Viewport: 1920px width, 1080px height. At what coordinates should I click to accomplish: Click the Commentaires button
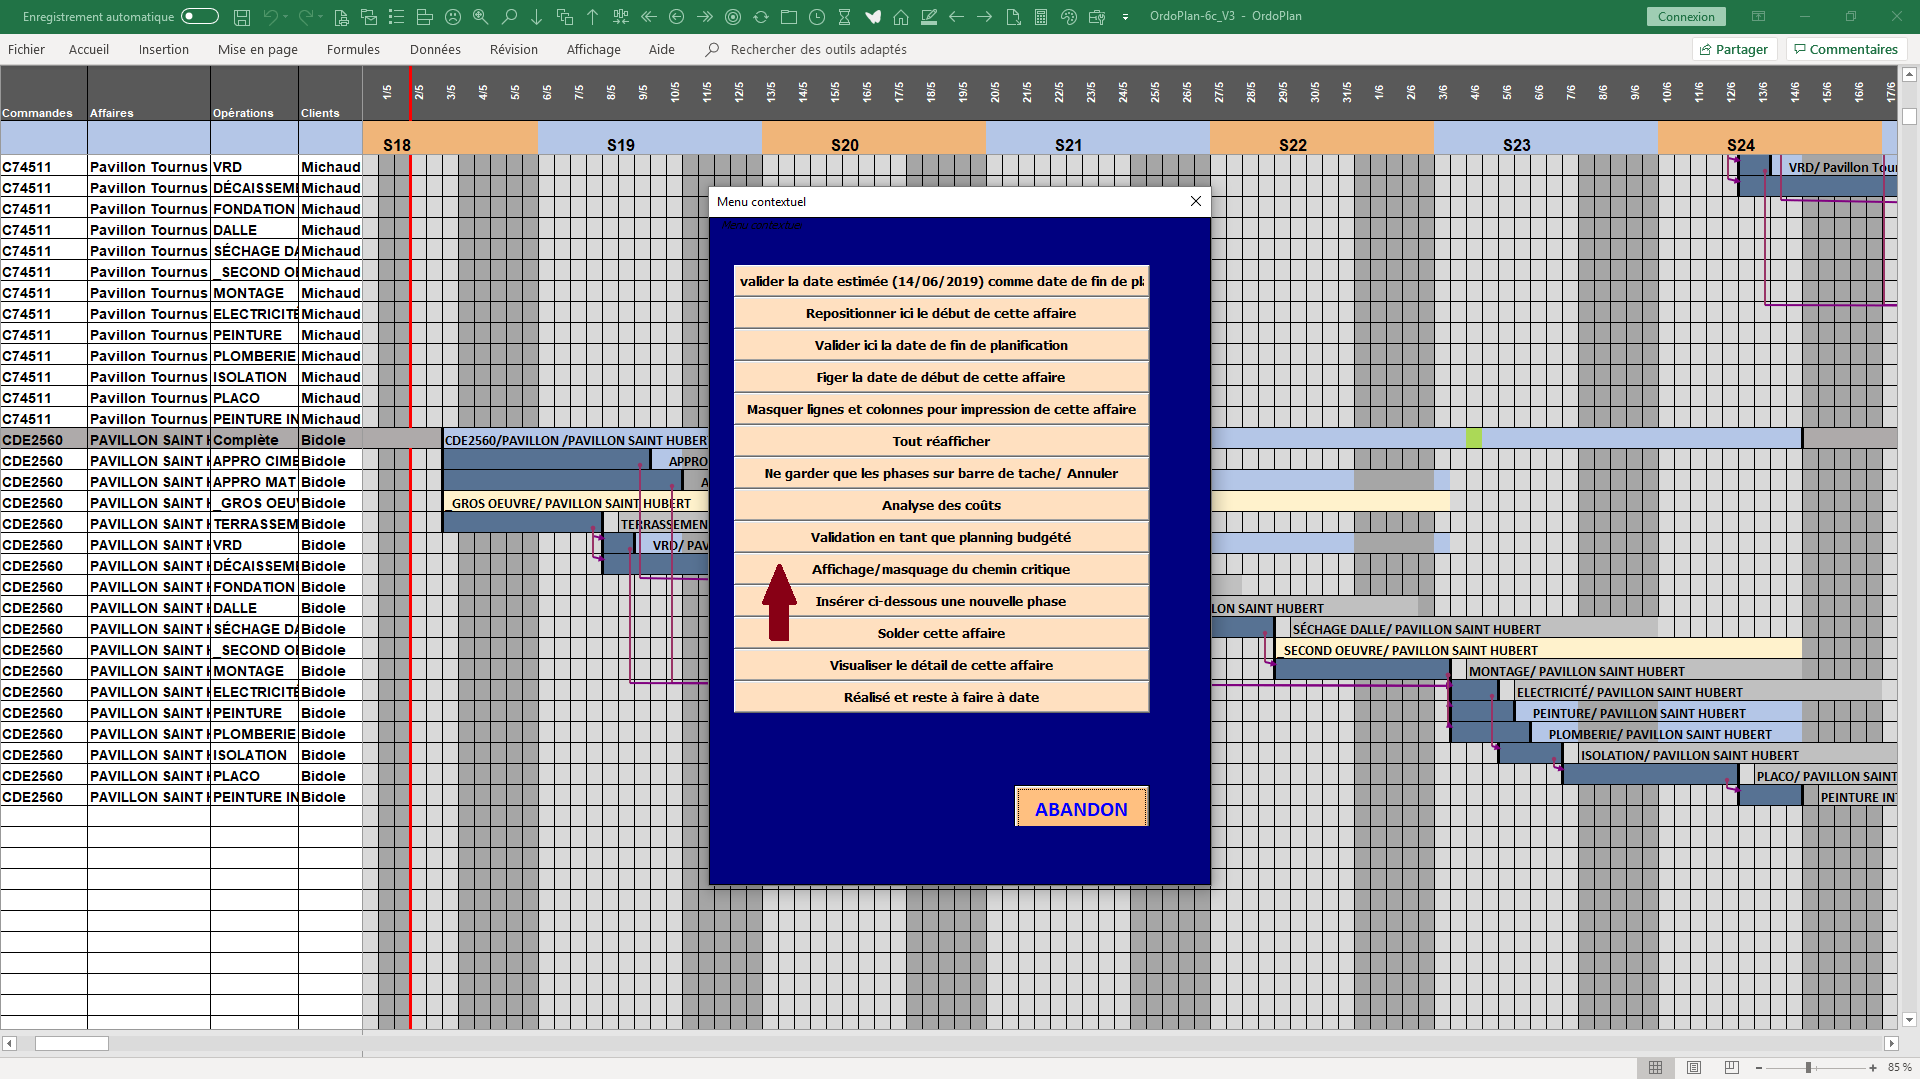tap(1846, 49)
